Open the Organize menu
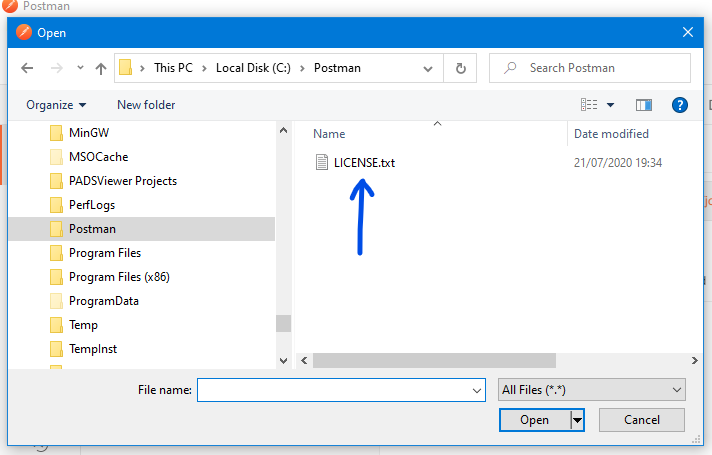 point(56,105)
